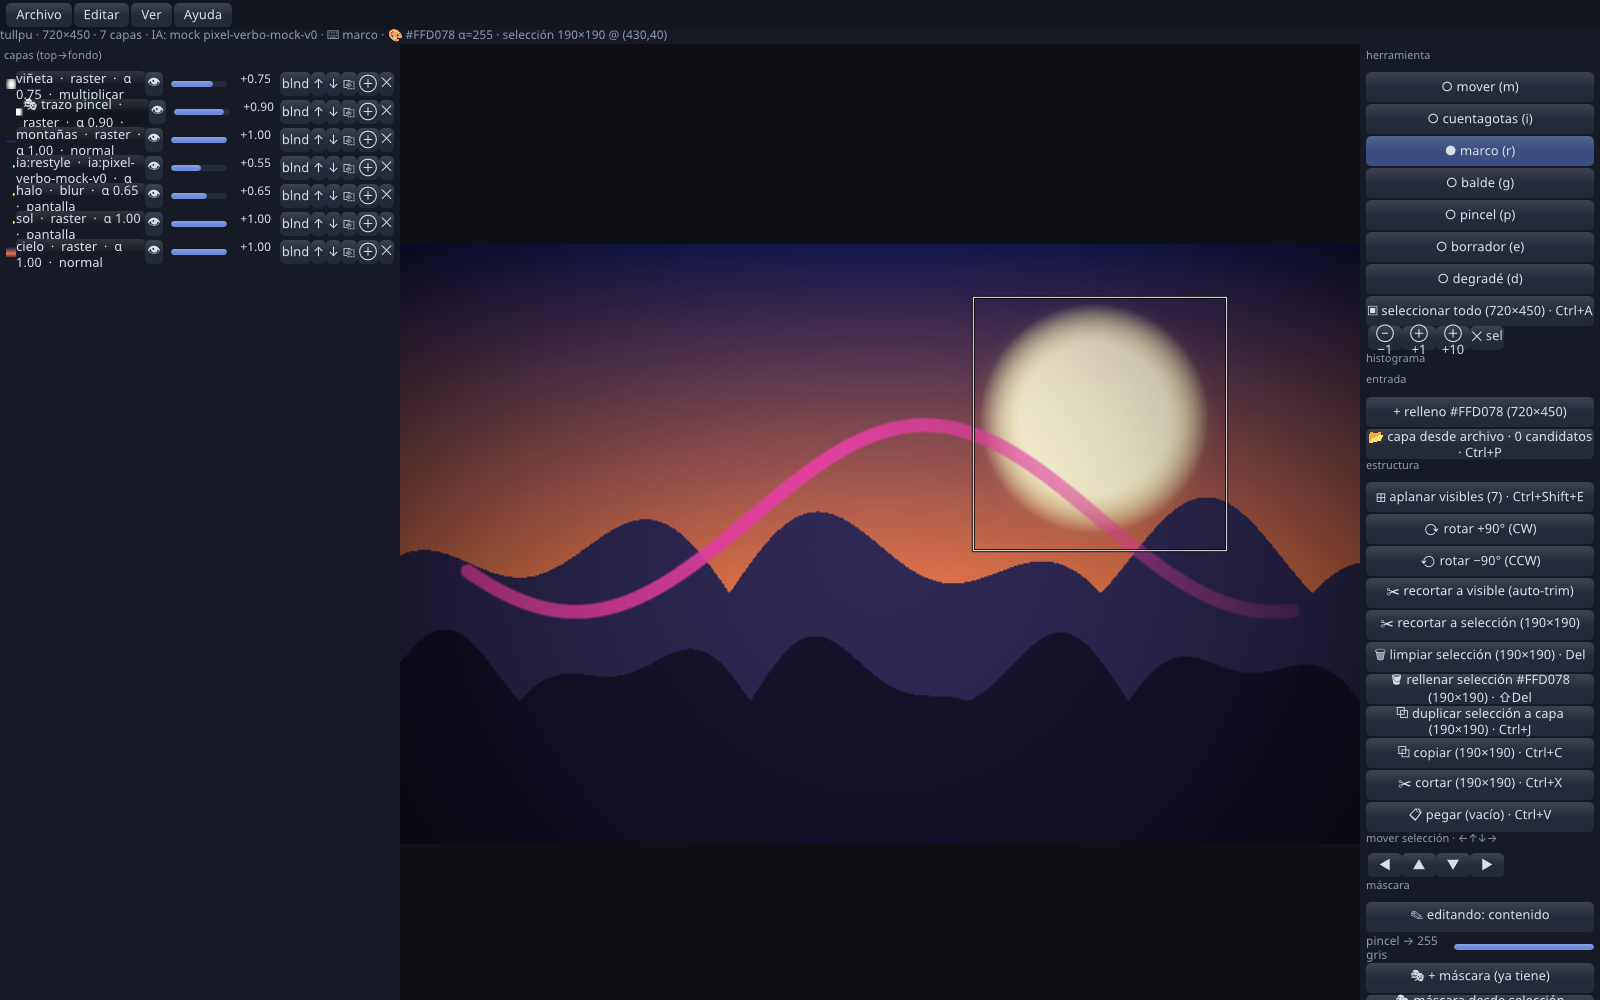The width and height of the screenshot is (1600, 1000).
Task: Adjust the pincel gris mask slider
Action: 1524,946
